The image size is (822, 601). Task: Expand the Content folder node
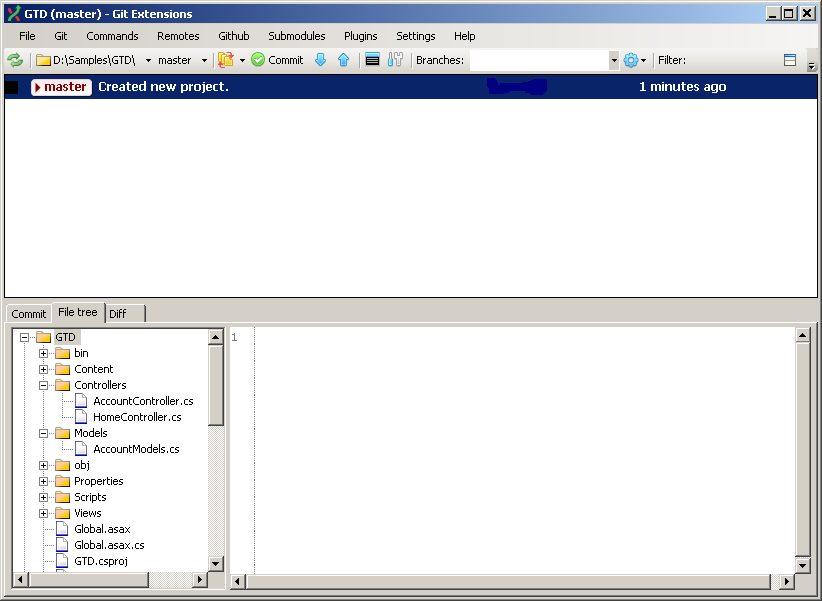click(x=44, y=369)
